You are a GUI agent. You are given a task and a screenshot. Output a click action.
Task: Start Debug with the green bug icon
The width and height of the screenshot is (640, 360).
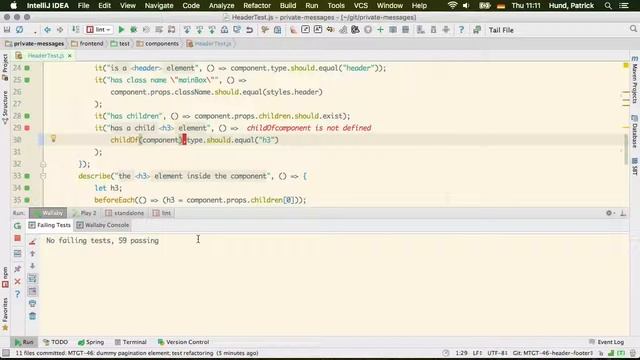[x=133, y=30]
